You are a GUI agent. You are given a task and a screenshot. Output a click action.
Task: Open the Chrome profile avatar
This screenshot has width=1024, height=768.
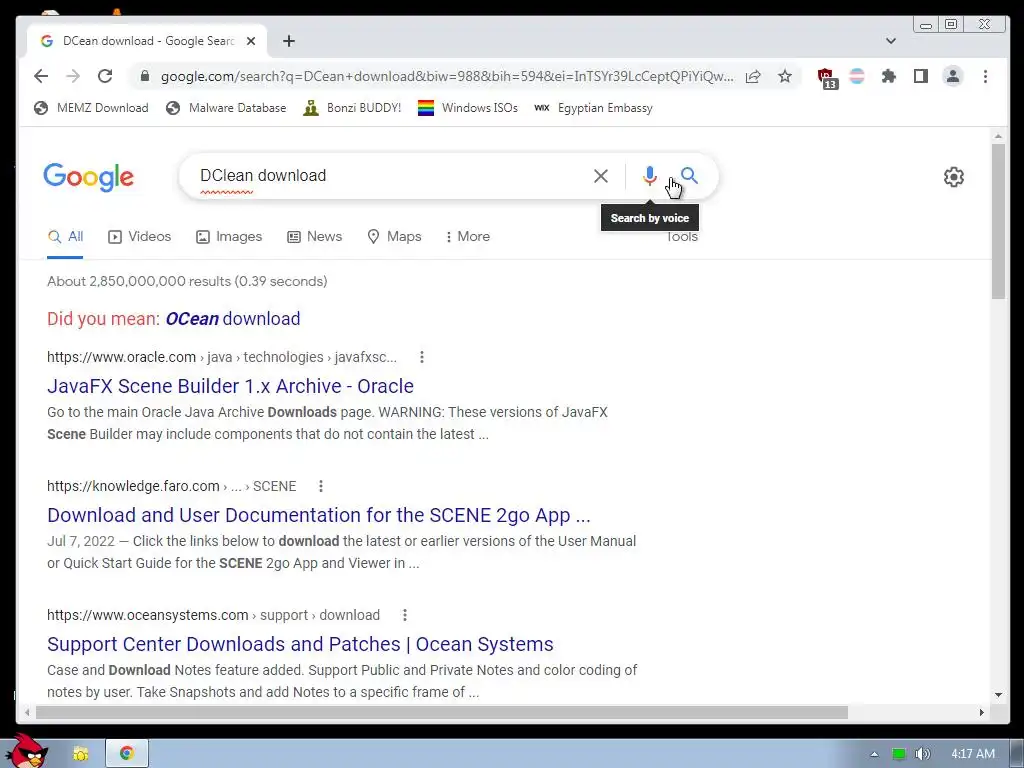[x=953, y=76]
